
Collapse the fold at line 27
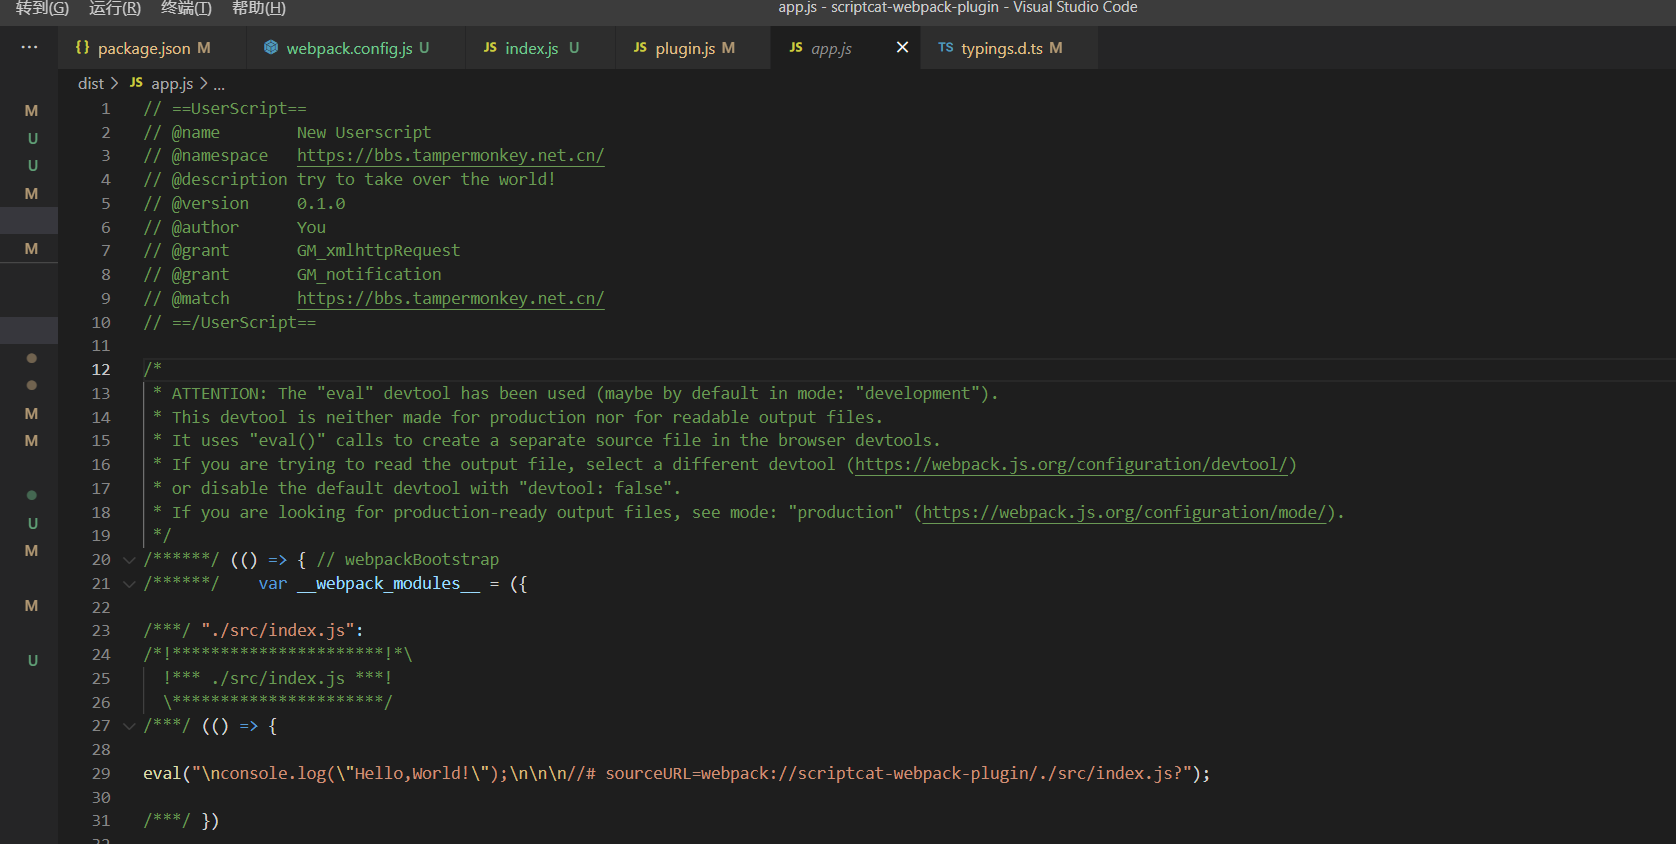click(129, 726)
